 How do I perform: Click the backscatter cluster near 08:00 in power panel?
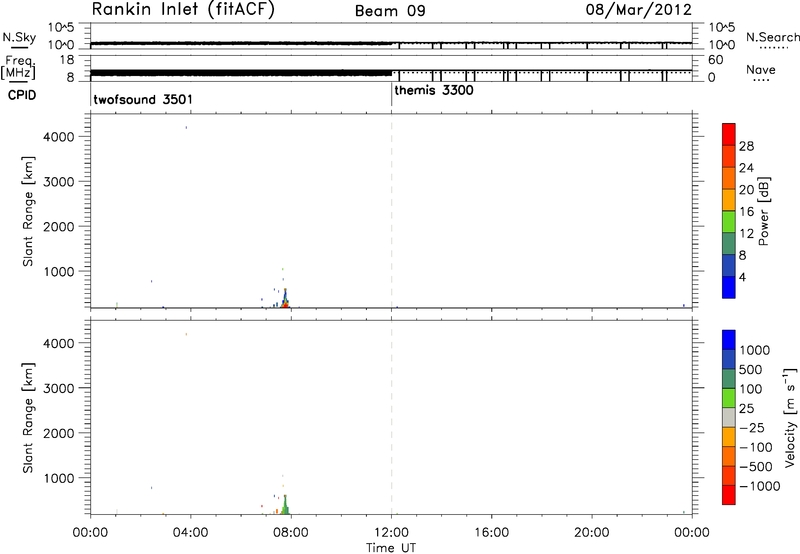coord(285,298)
